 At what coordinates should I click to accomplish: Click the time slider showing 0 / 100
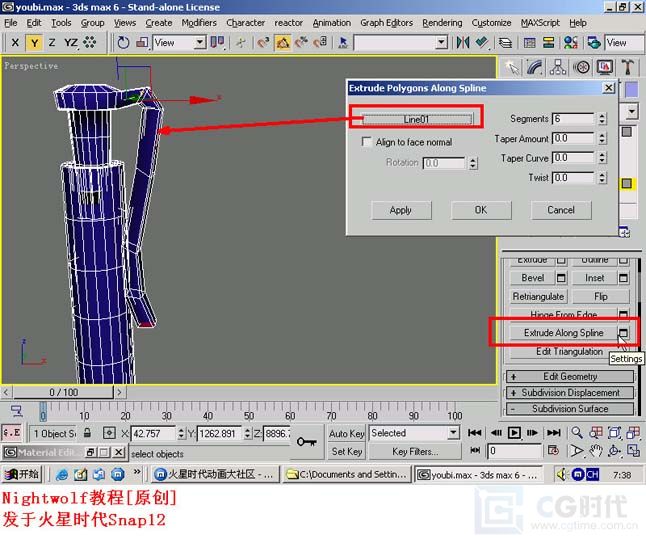(x=63, y=392)
